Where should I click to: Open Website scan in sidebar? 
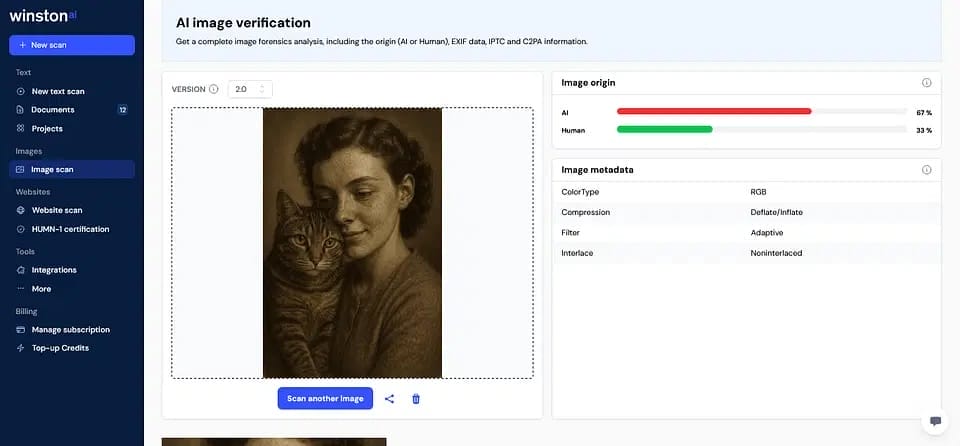pos(57,210)
